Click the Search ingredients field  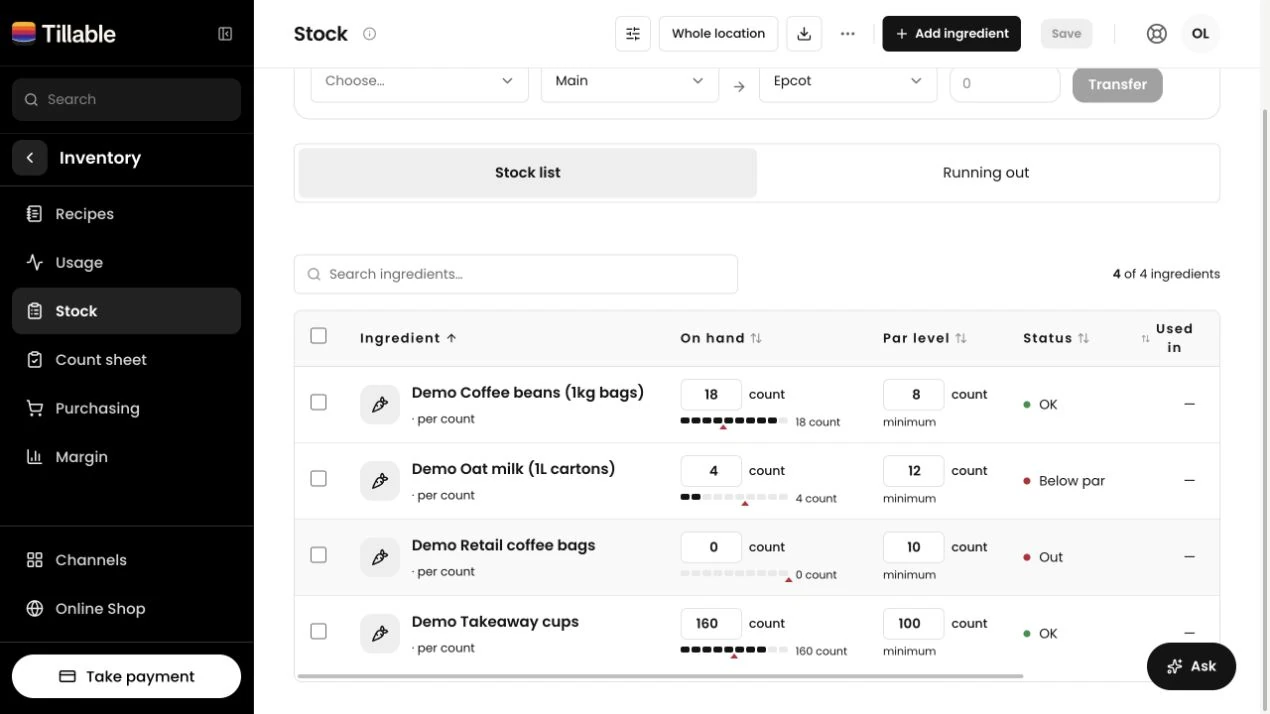[x=516, y=274]
